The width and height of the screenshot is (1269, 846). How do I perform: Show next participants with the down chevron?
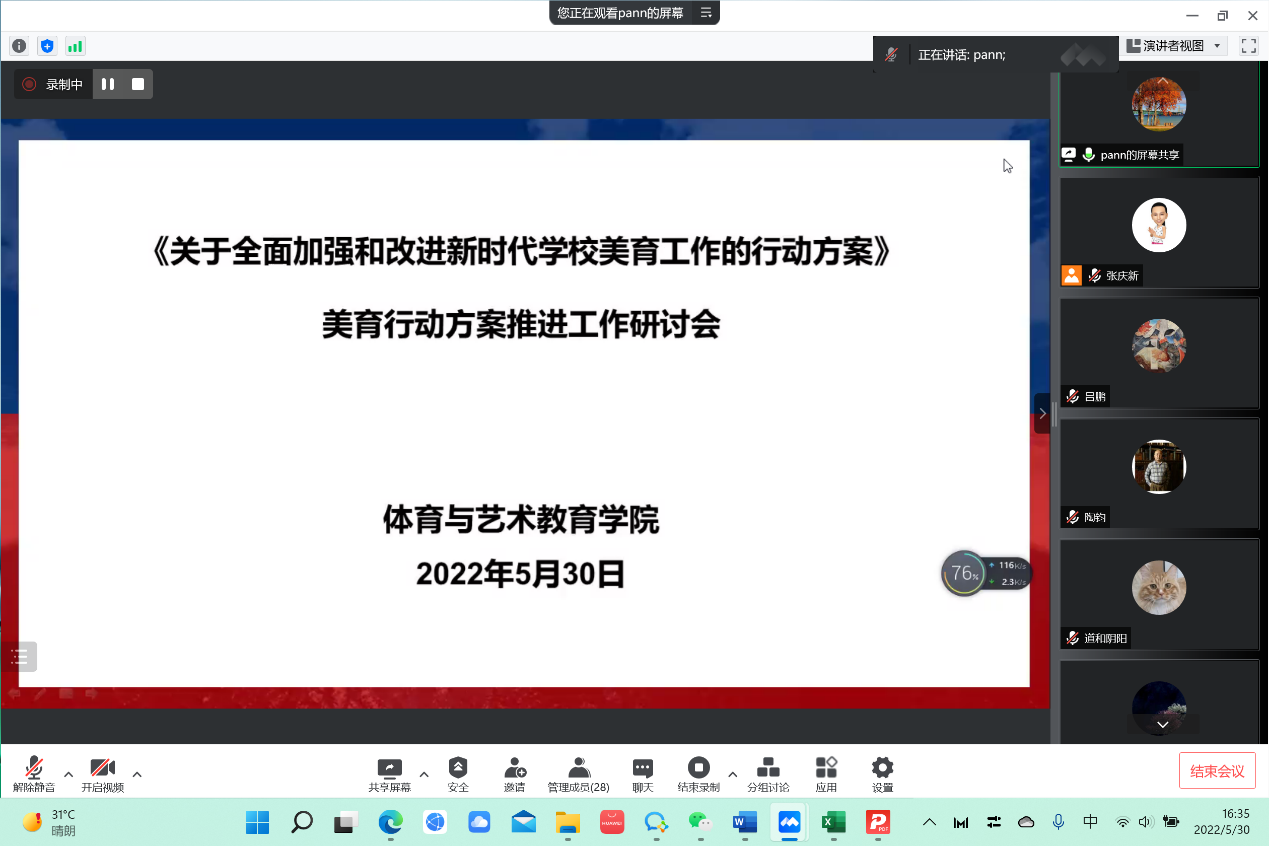(x=1162, y=724)
